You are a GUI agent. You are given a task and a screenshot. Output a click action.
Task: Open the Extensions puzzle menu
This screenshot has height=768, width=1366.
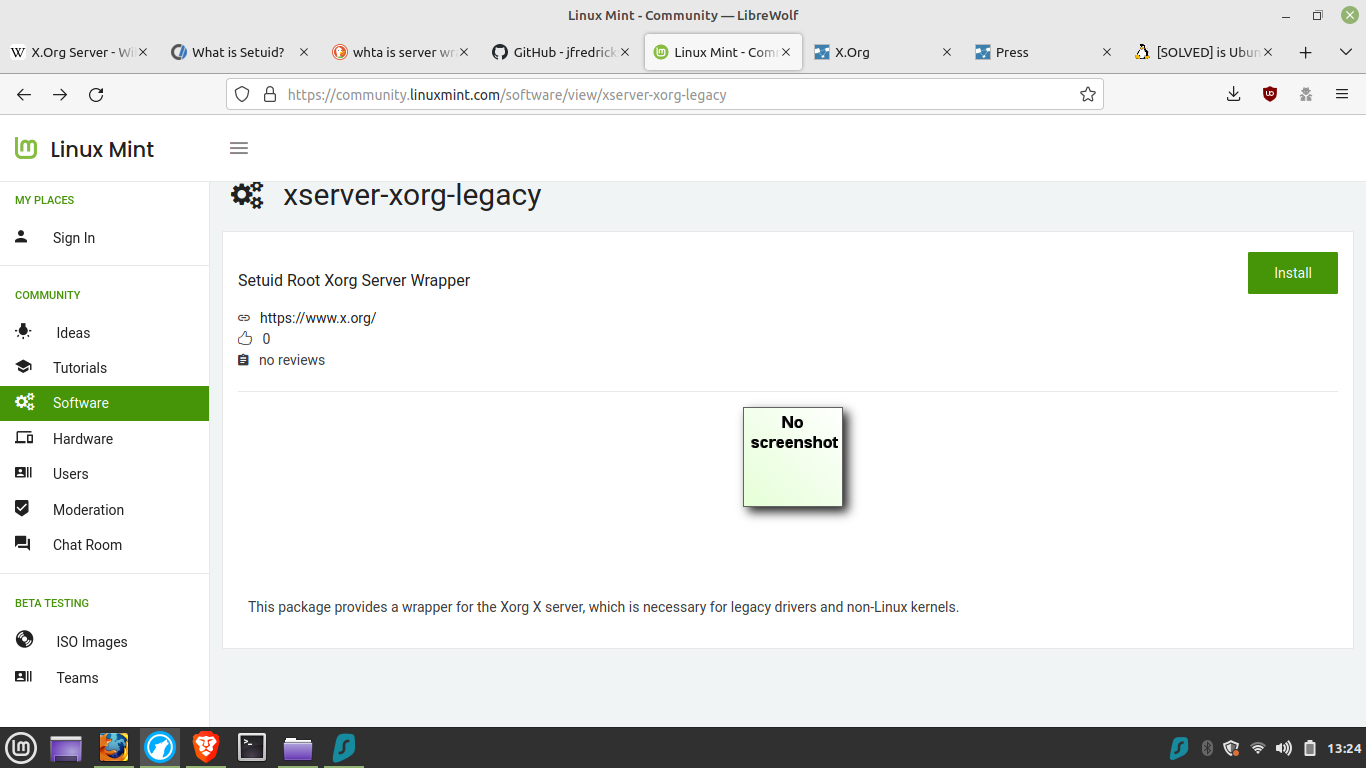point(1306,94)
